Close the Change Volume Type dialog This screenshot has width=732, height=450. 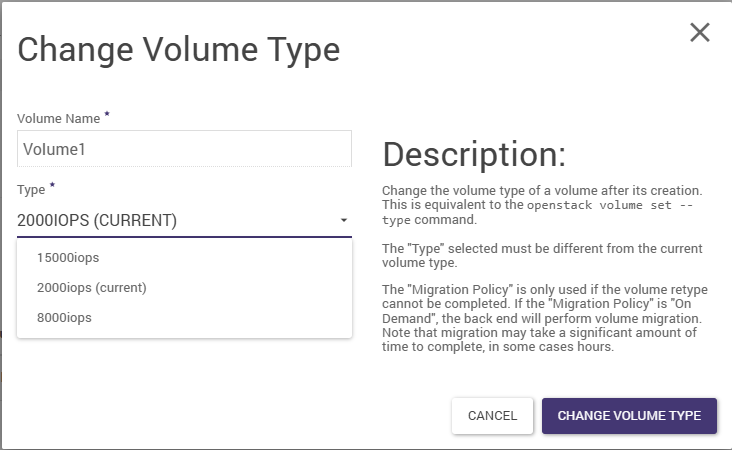click(x=700, y=32)
